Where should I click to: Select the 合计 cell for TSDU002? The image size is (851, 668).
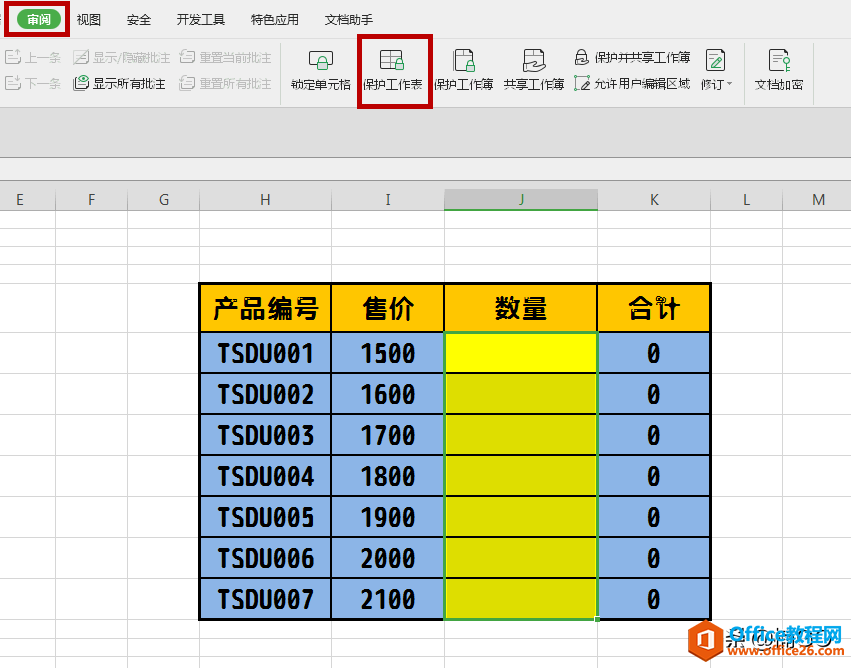coord(654,394)
